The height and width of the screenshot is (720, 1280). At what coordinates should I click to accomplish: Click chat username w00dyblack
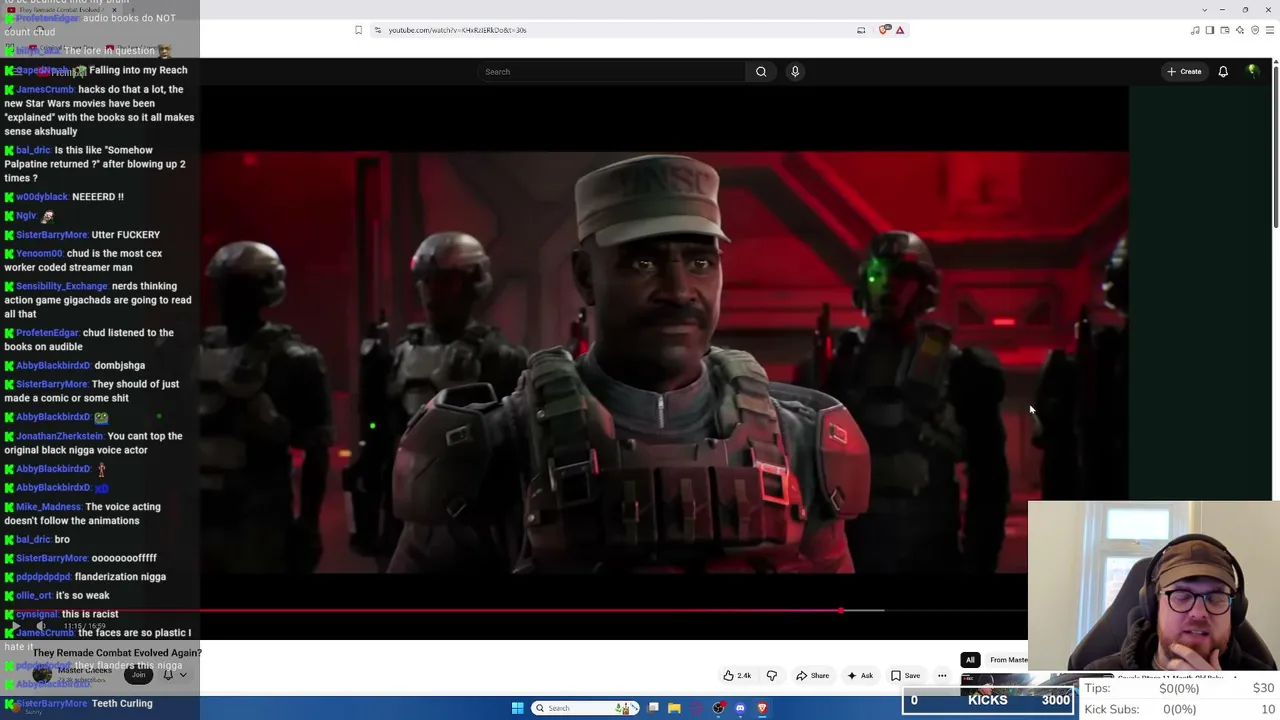click(x=42, y=197)
